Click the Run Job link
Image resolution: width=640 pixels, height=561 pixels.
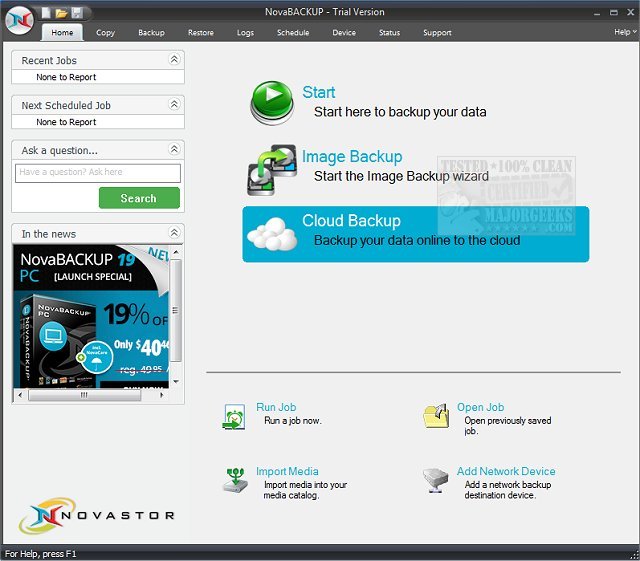tap(276, 407)
